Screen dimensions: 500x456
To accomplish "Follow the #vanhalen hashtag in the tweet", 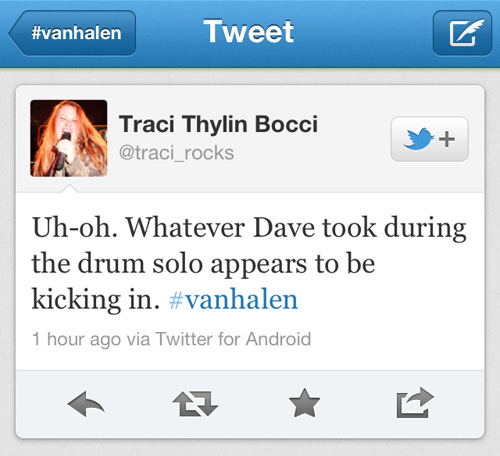I will coord(233,299).
